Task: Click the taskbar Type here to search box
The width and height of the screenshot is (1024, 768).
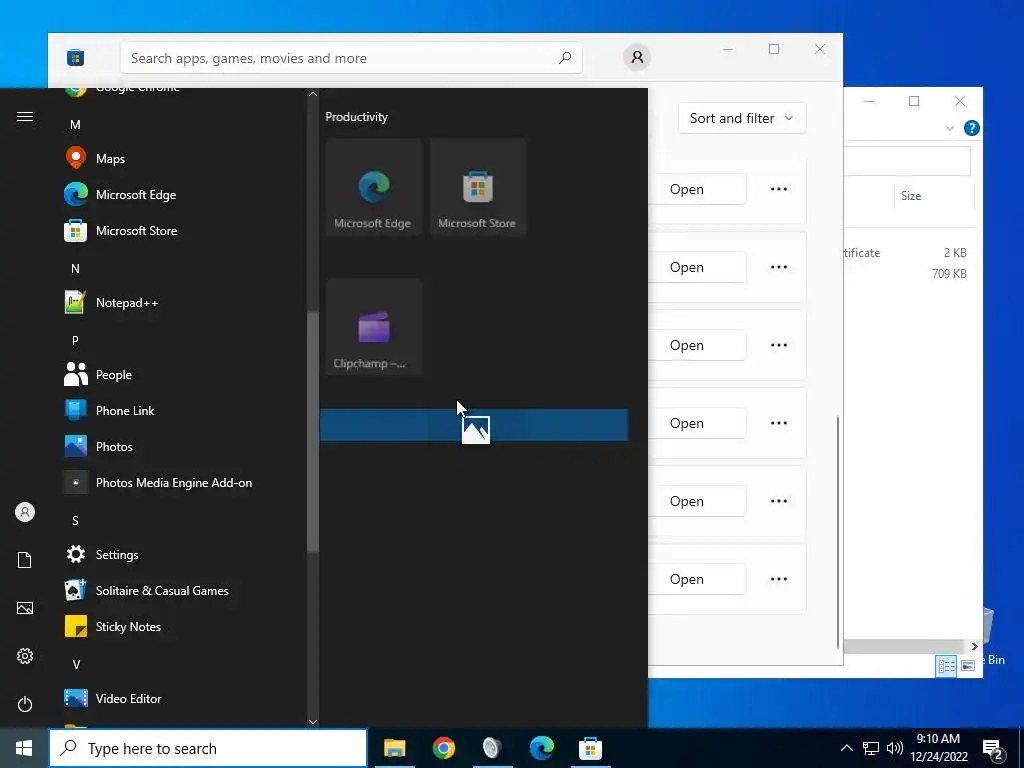Action: 208,748
